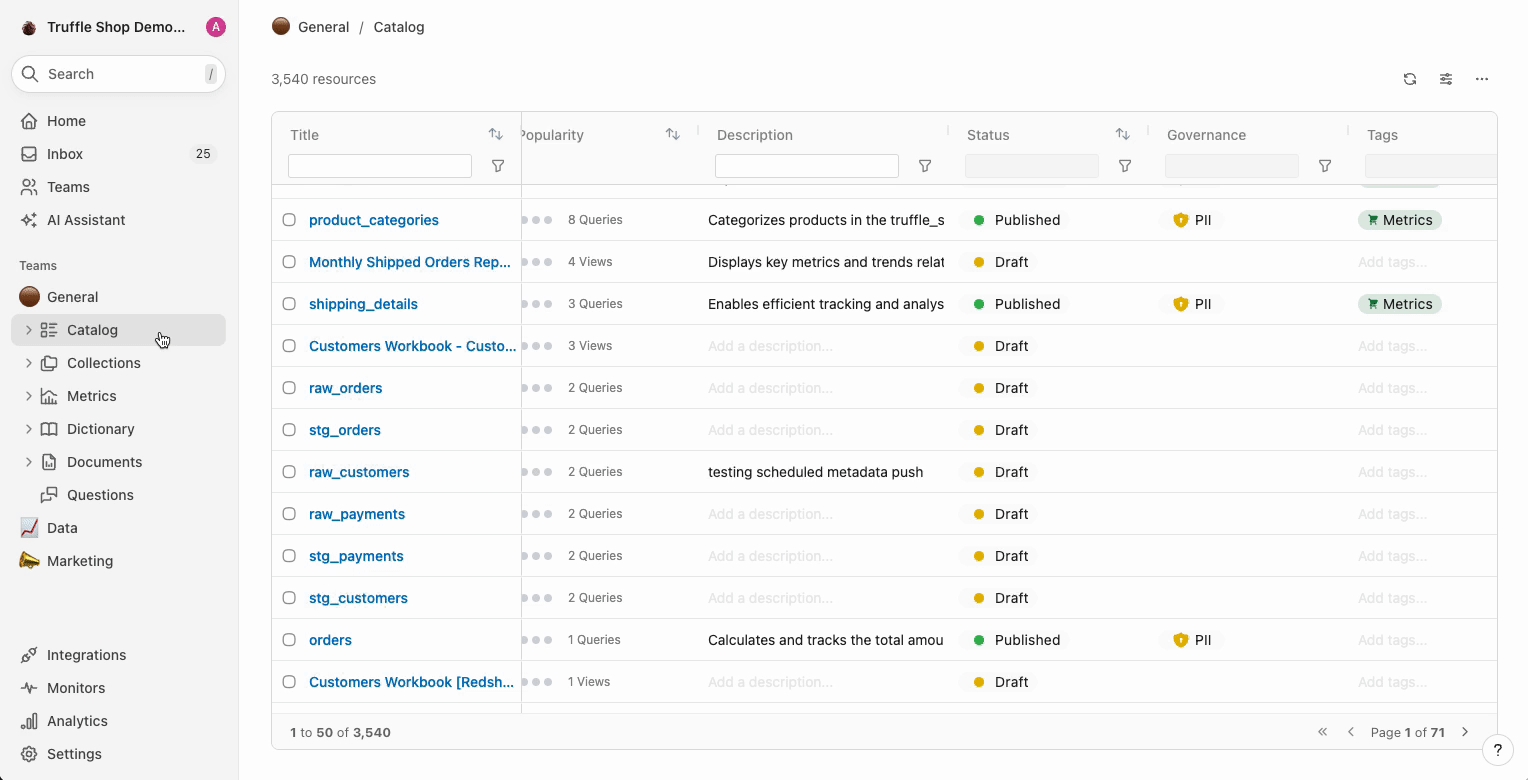The image size is (1528, 780).
Task: Navigate to Settings in sidebar
Action: tap(74, 754)
